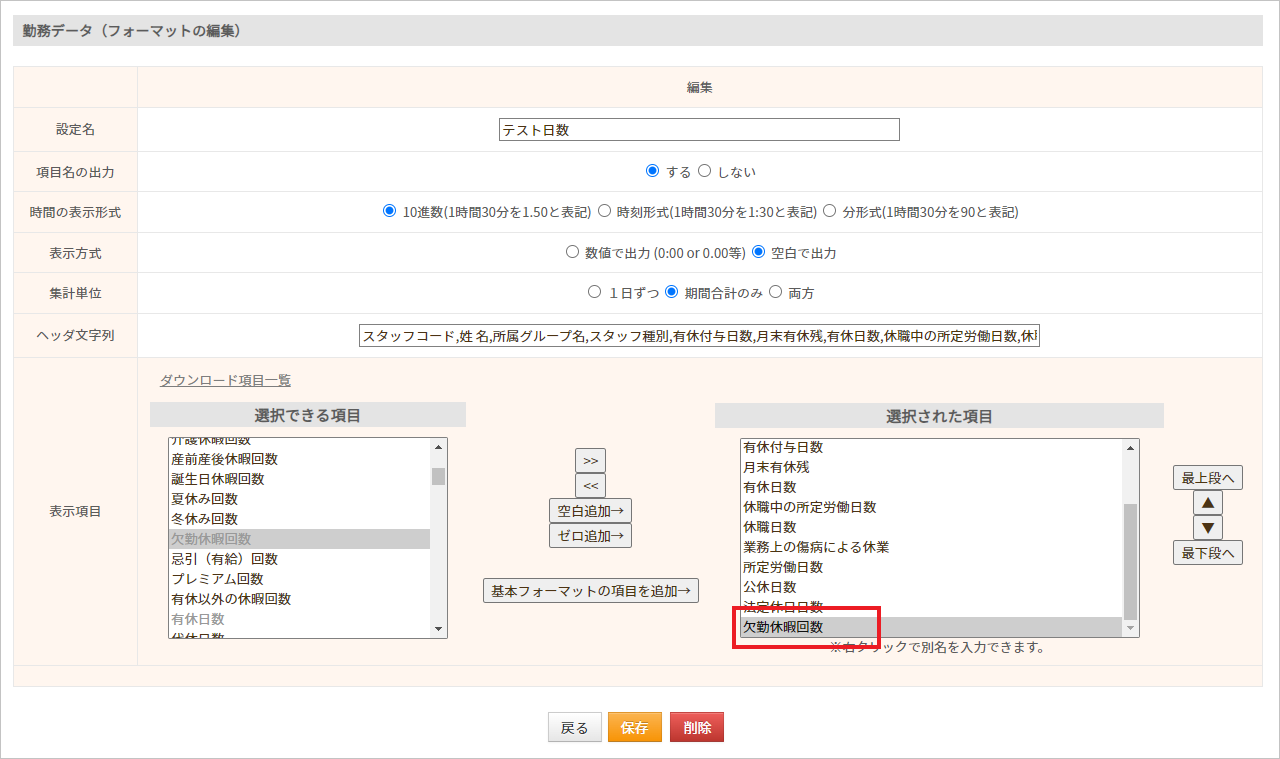Choose 両方 for aggregation unit
The width and height of the screenshot is (1280, 759).
pos(775,293)
